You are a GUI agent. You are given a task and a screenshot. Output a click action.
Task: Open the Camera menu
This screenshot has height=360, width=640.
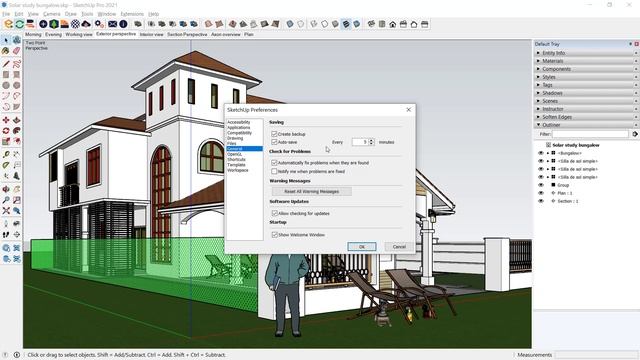51,14
